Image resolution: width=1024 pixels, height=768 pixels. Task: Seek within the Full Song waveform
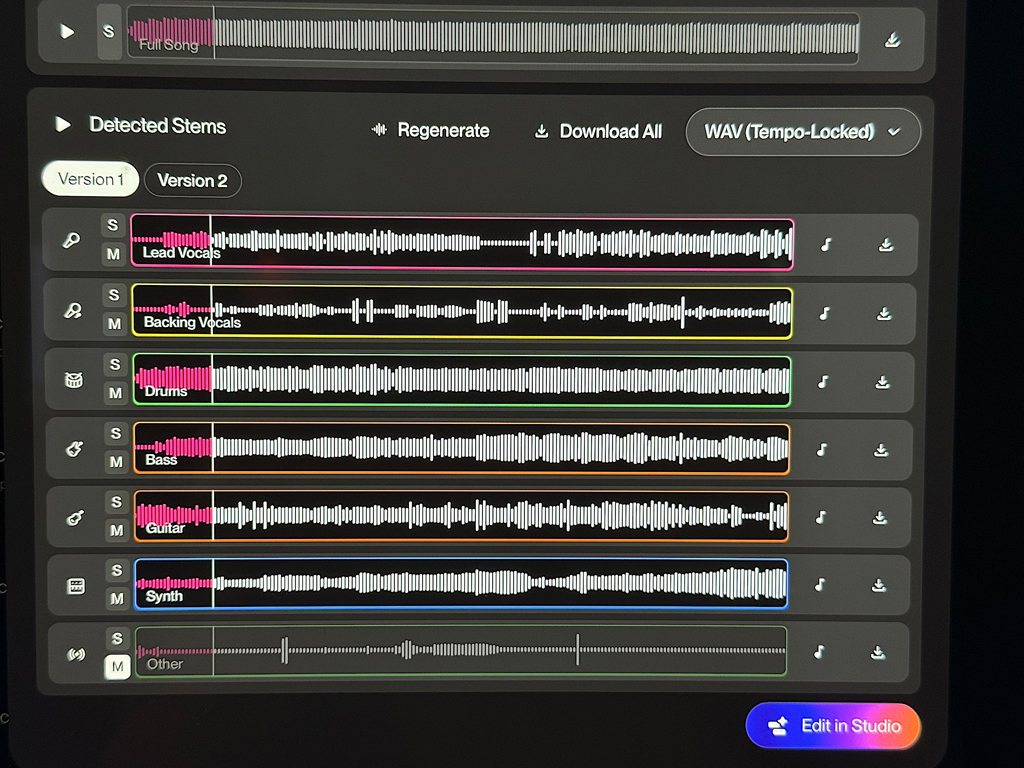493,35
